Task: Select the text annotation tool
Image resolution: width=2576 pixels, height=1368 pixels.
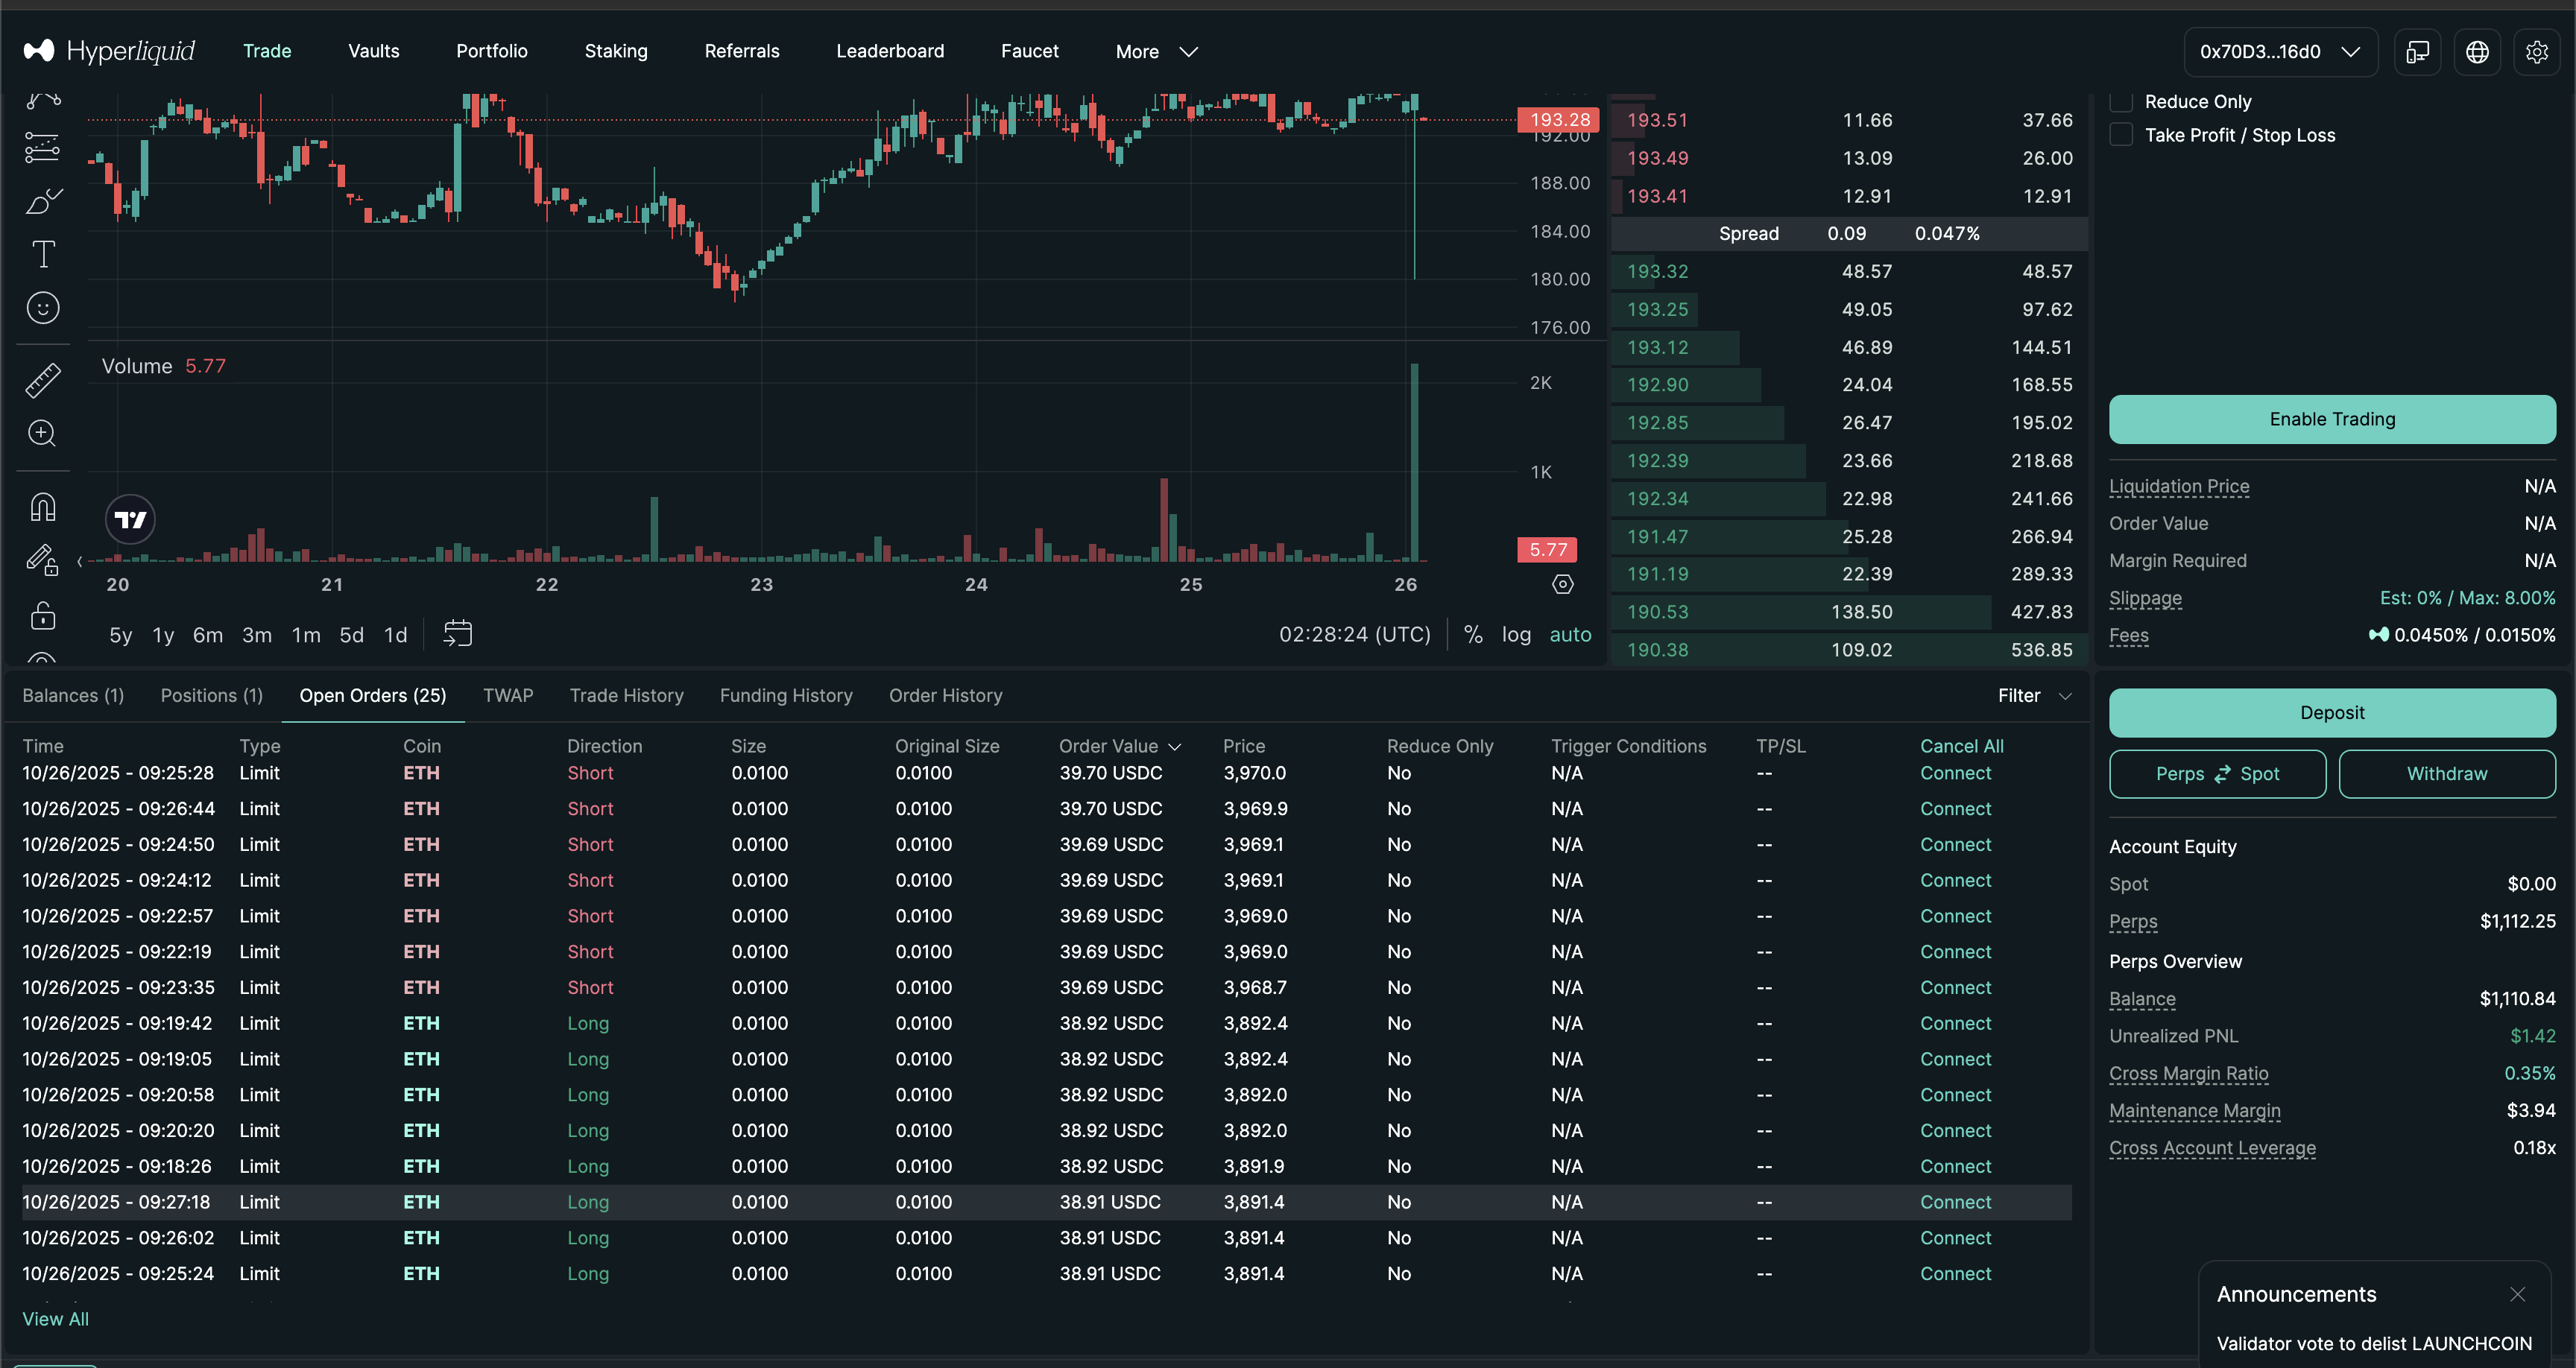Action: 42,253
